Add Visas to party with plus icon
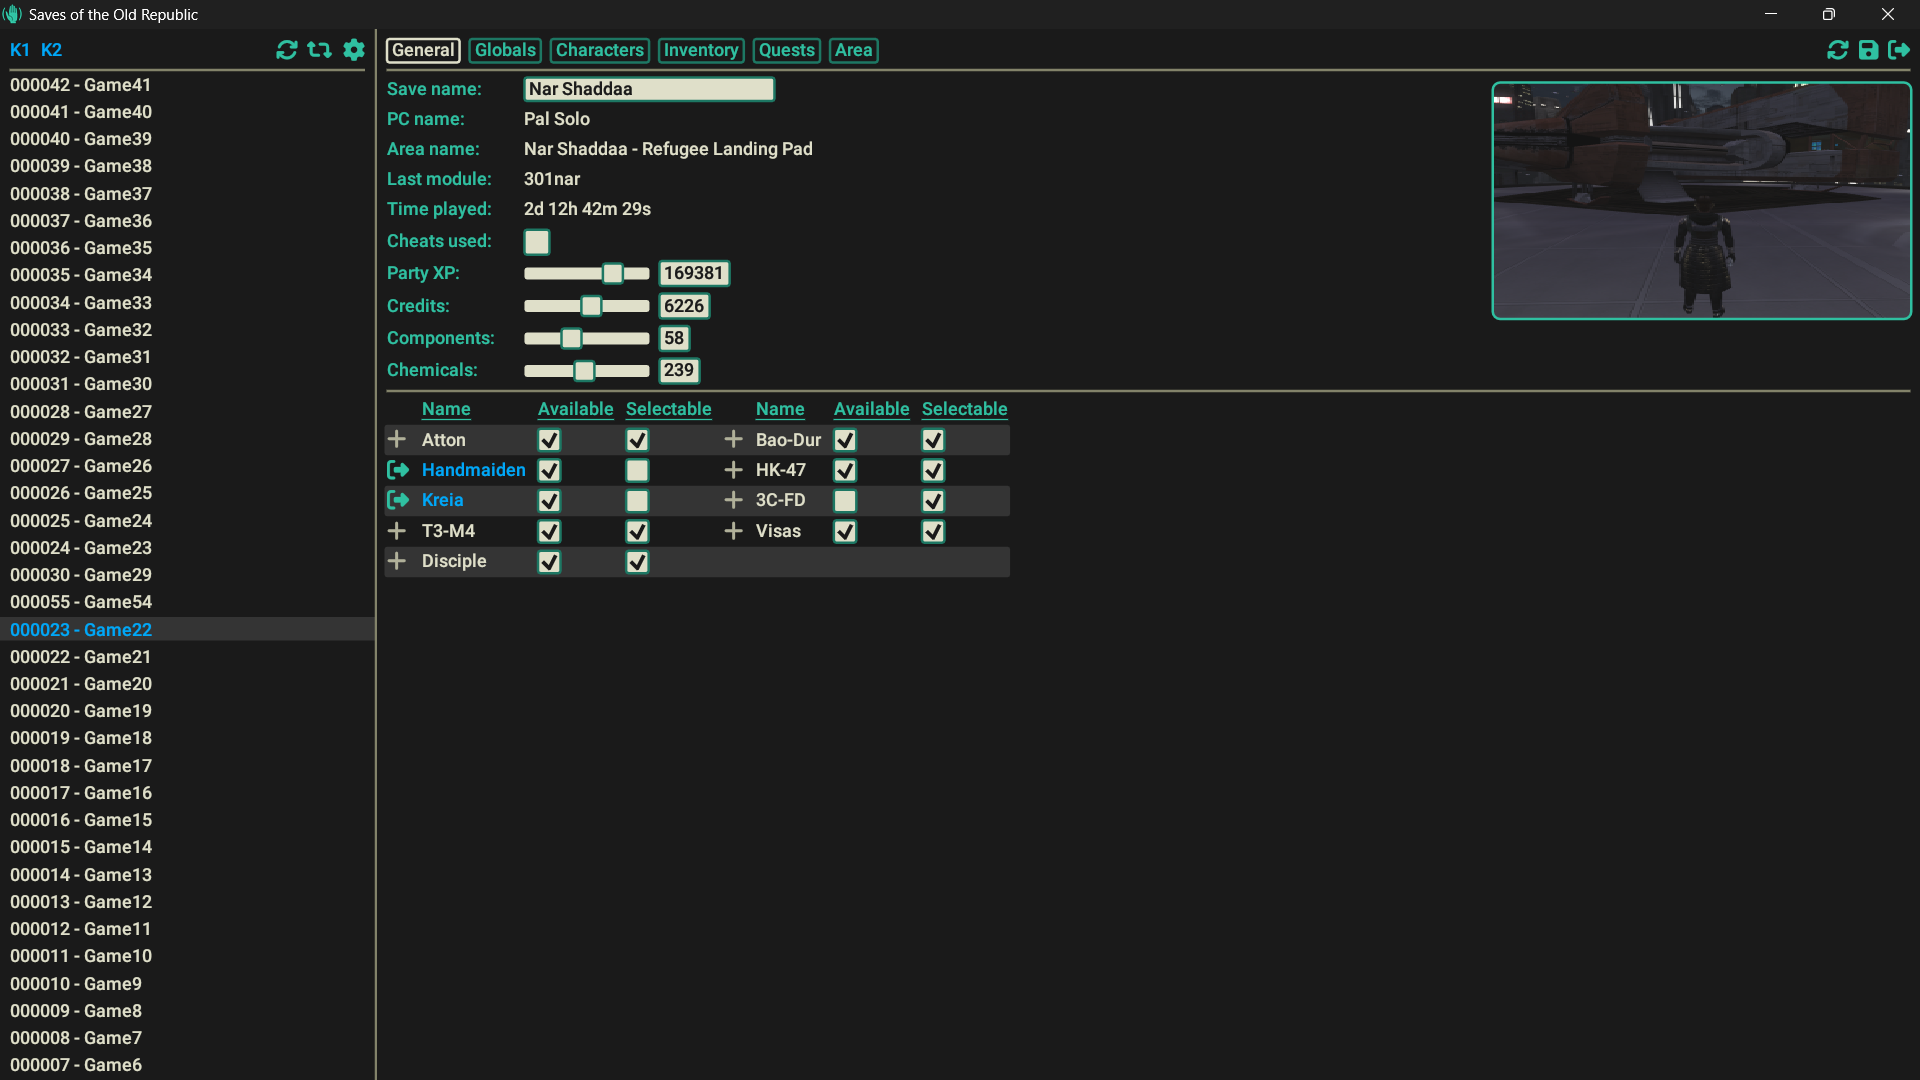1920x1080 pixels. [733, 531]
